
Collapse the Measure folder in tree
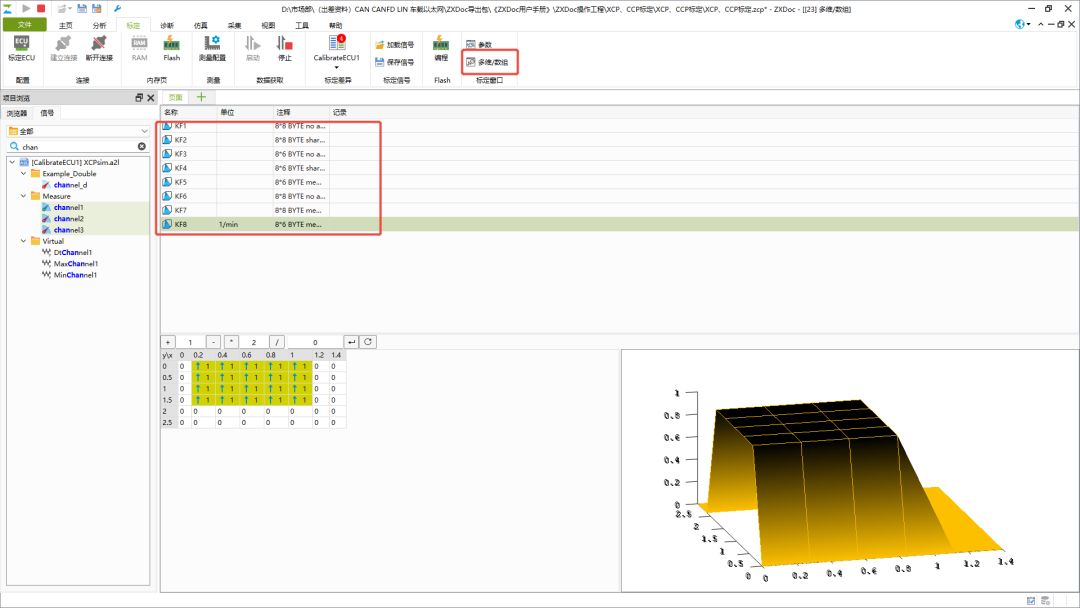tap(22, 196)
